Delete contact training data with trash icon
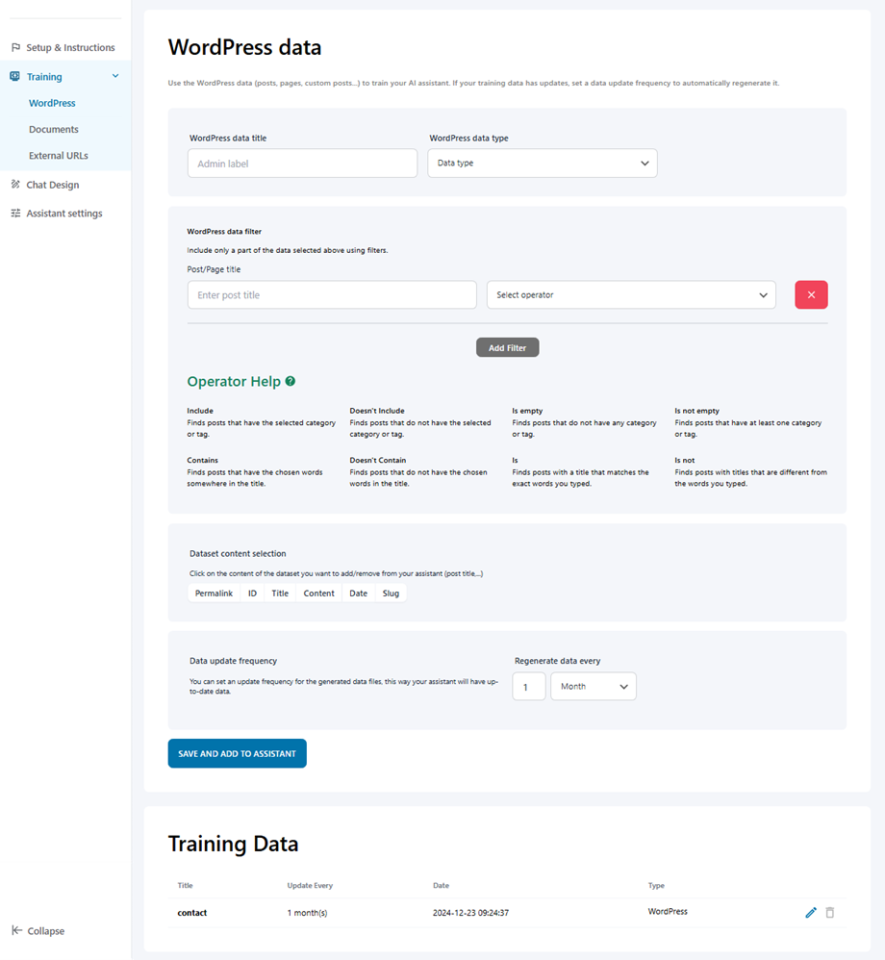This screenshot has height=960, width=885. (x=830, y=913)
